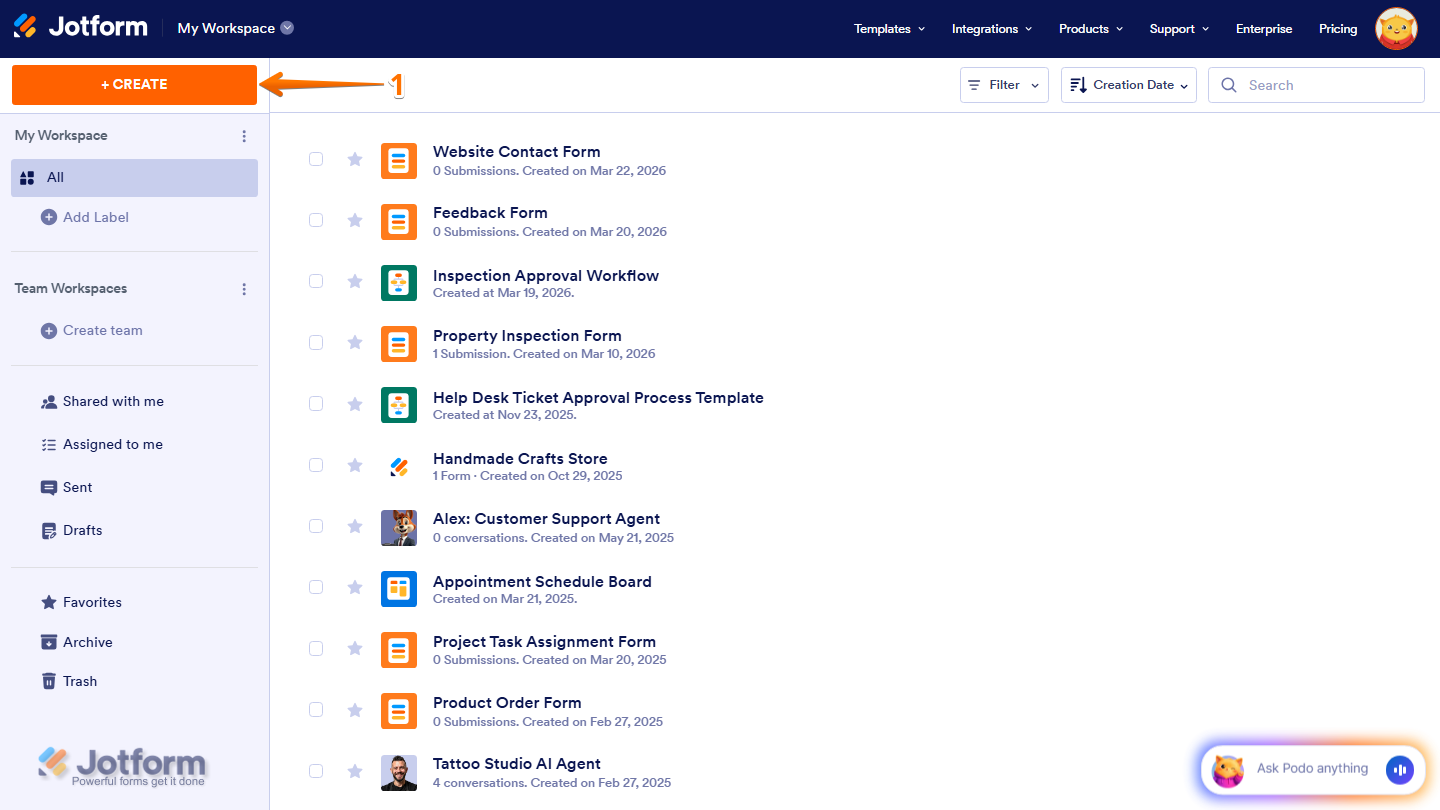Open the Assigned to me sidebar icon
The image size is (1440, 810).
tap(48, 444)
